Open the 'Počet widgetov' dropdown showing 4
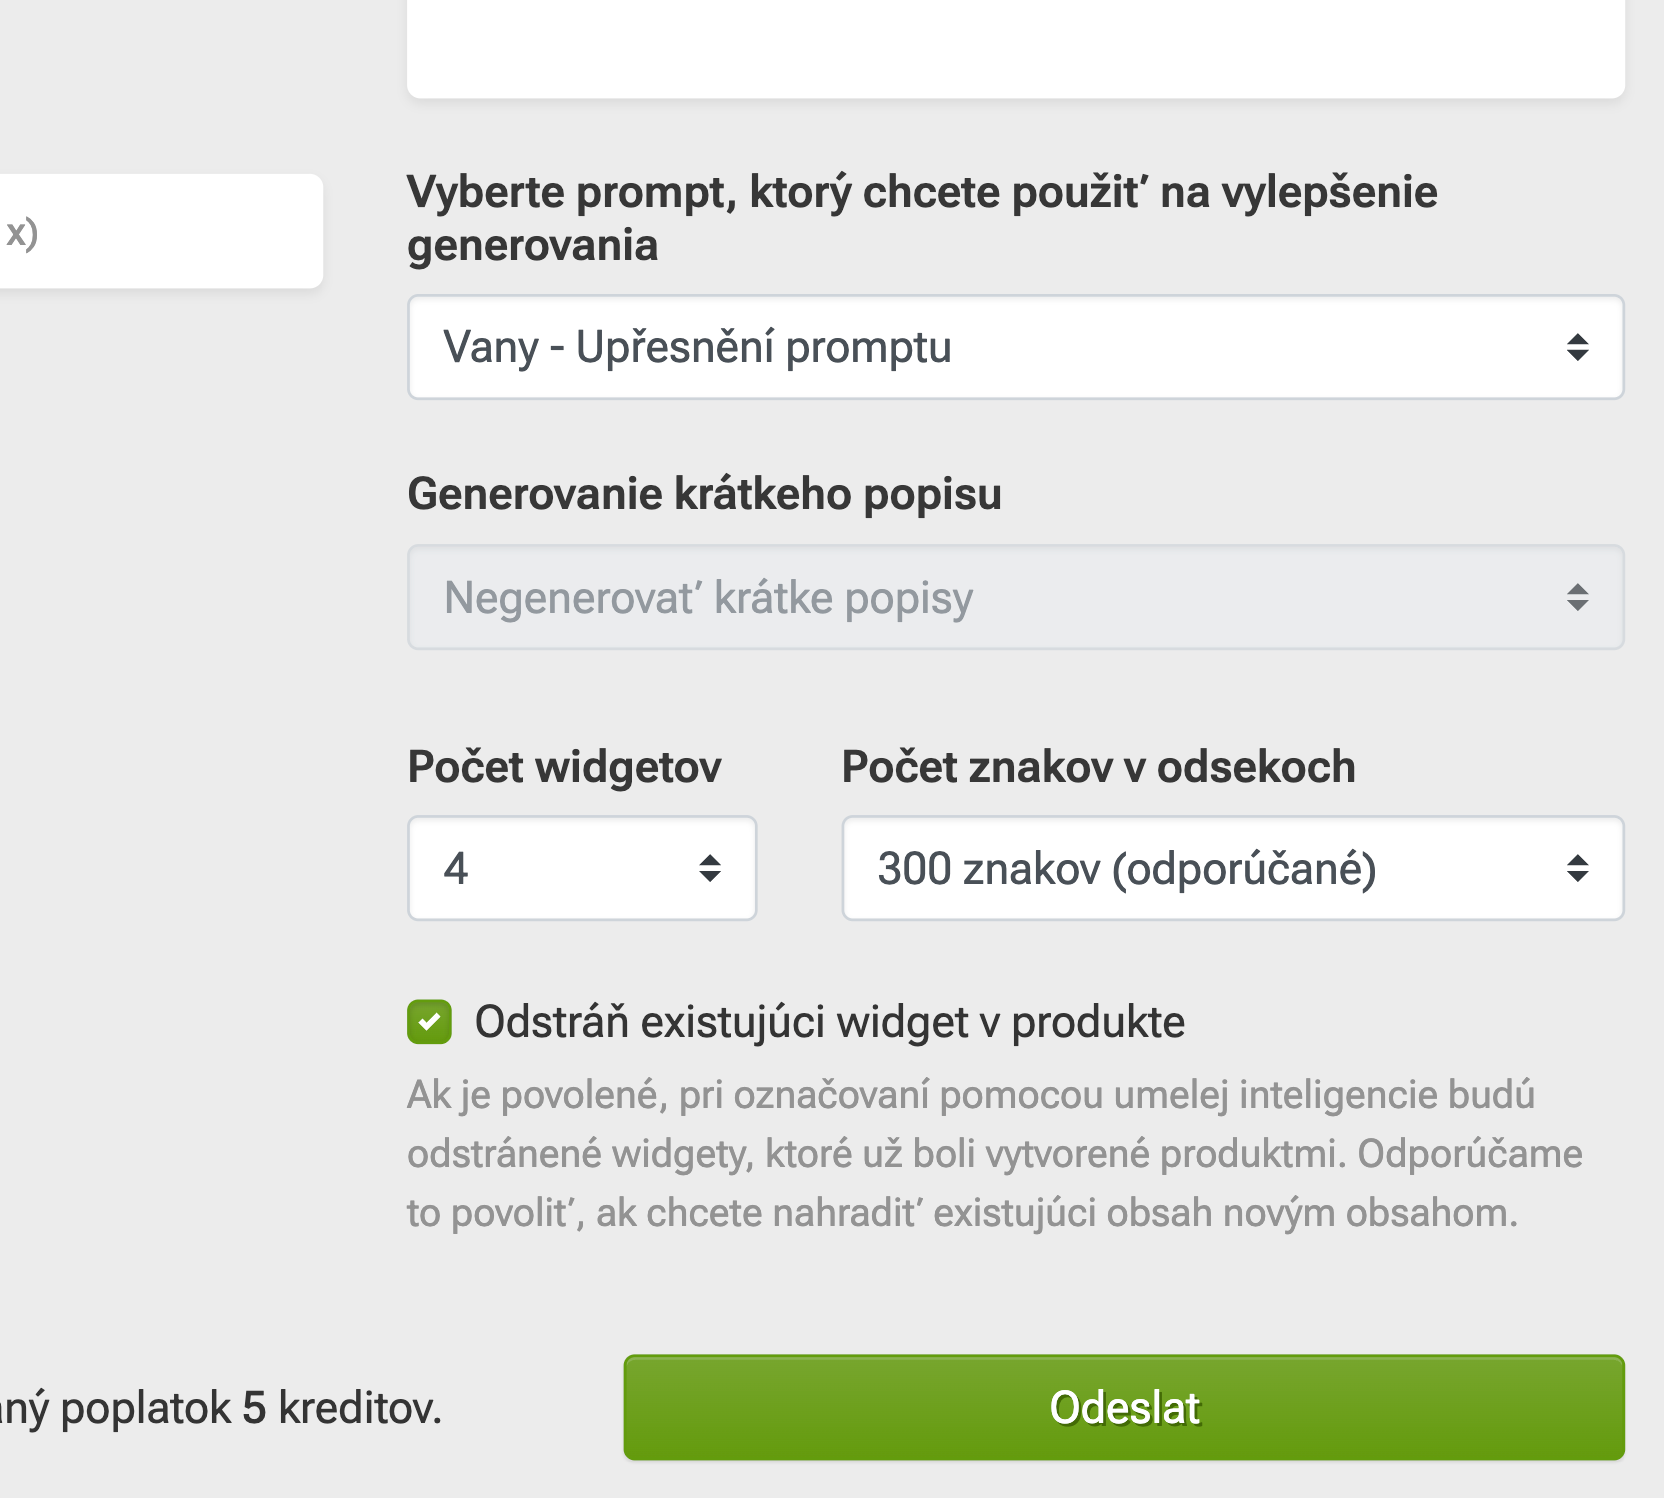 [582, 868]
